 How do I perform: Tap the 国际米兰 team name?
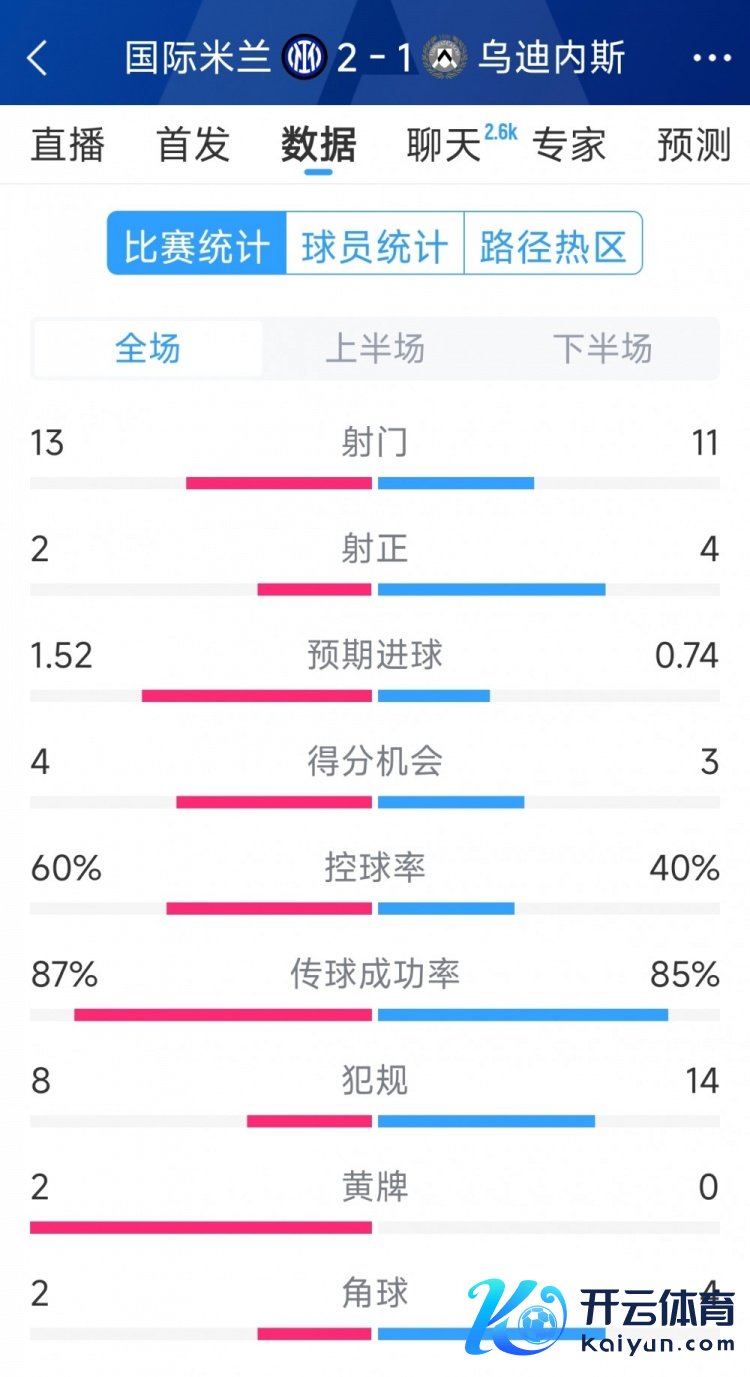point(198,58)
